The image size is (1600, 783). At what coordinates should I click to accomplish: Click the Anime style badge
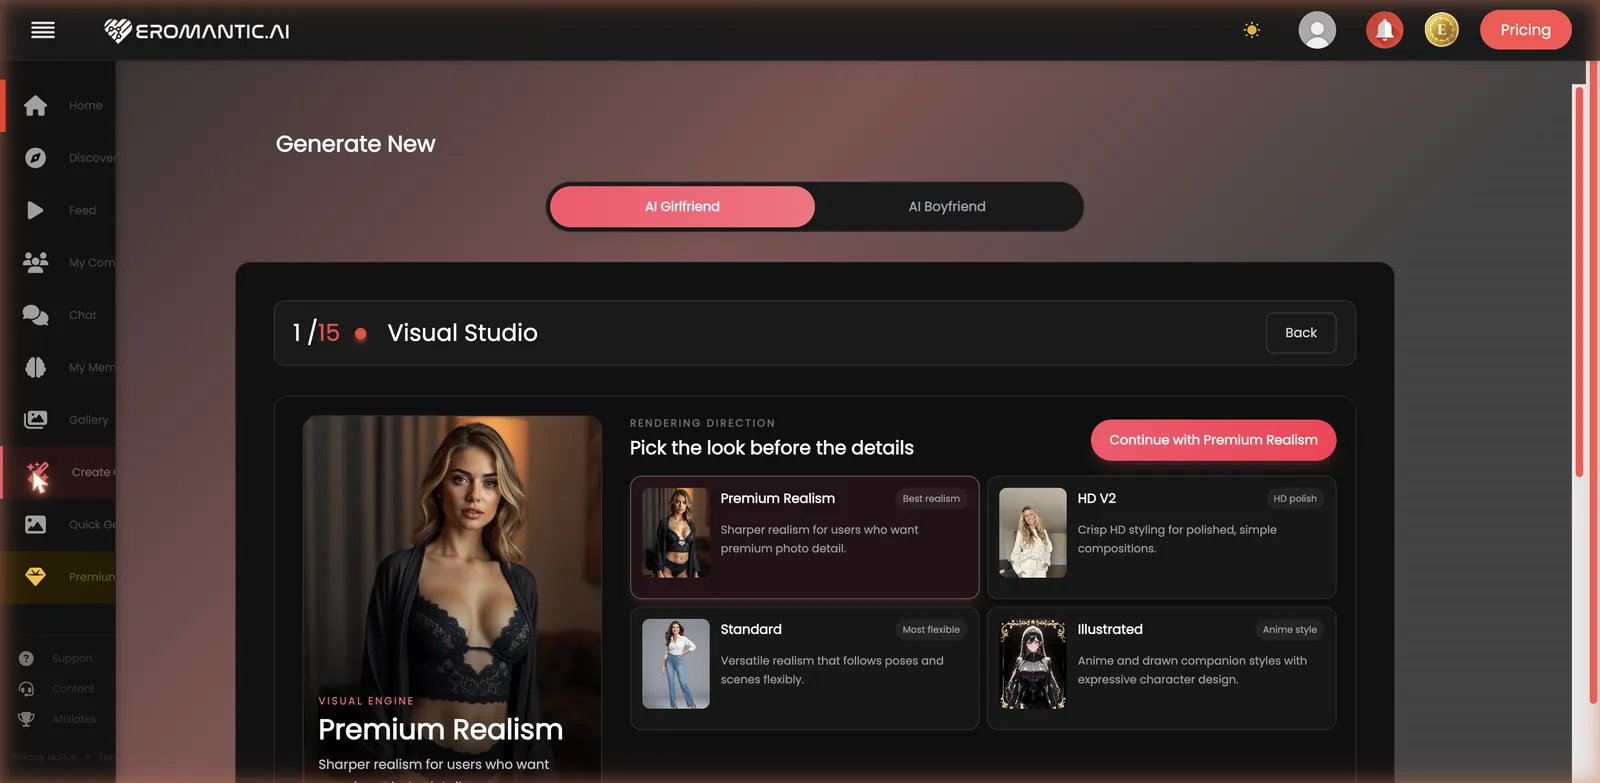pyautogui.click(x=1289, y=630)
